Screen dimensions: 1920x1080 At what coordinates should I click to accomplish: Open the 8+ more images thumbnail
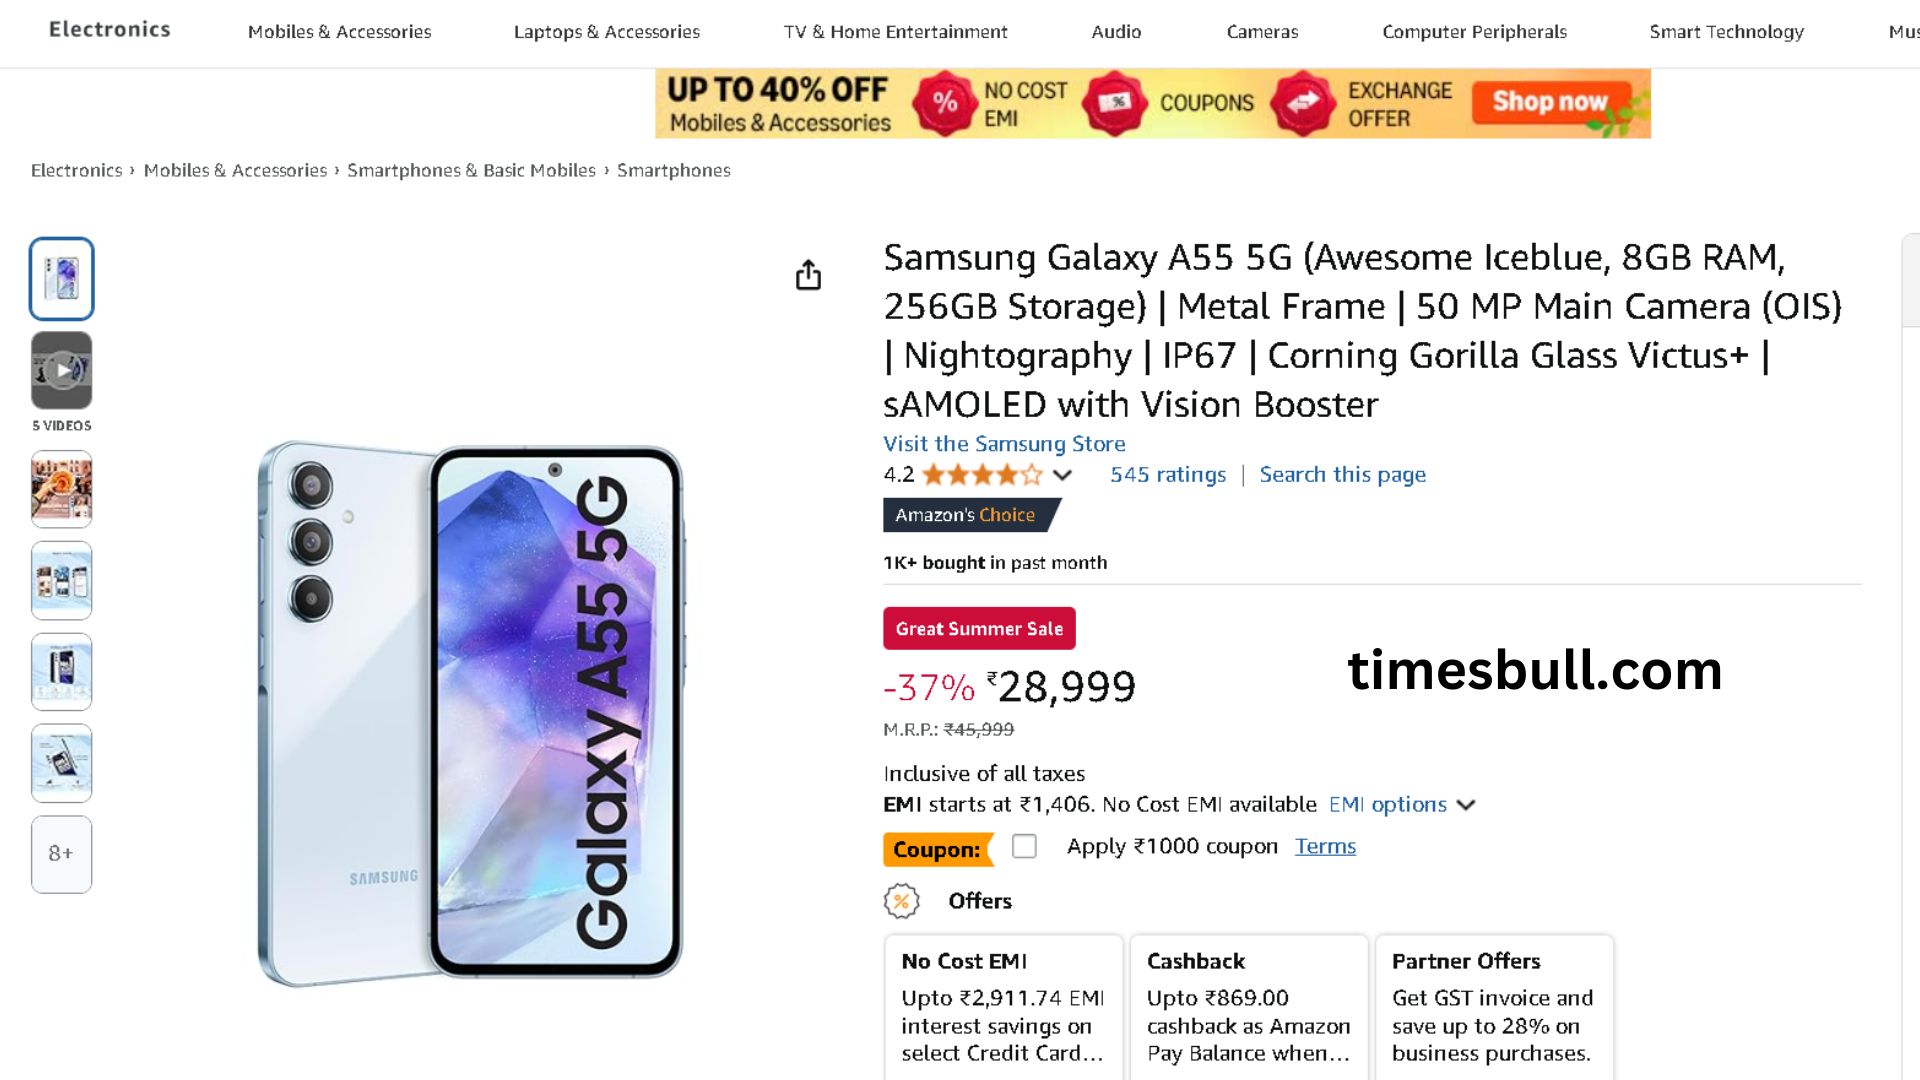coord(61,854)
